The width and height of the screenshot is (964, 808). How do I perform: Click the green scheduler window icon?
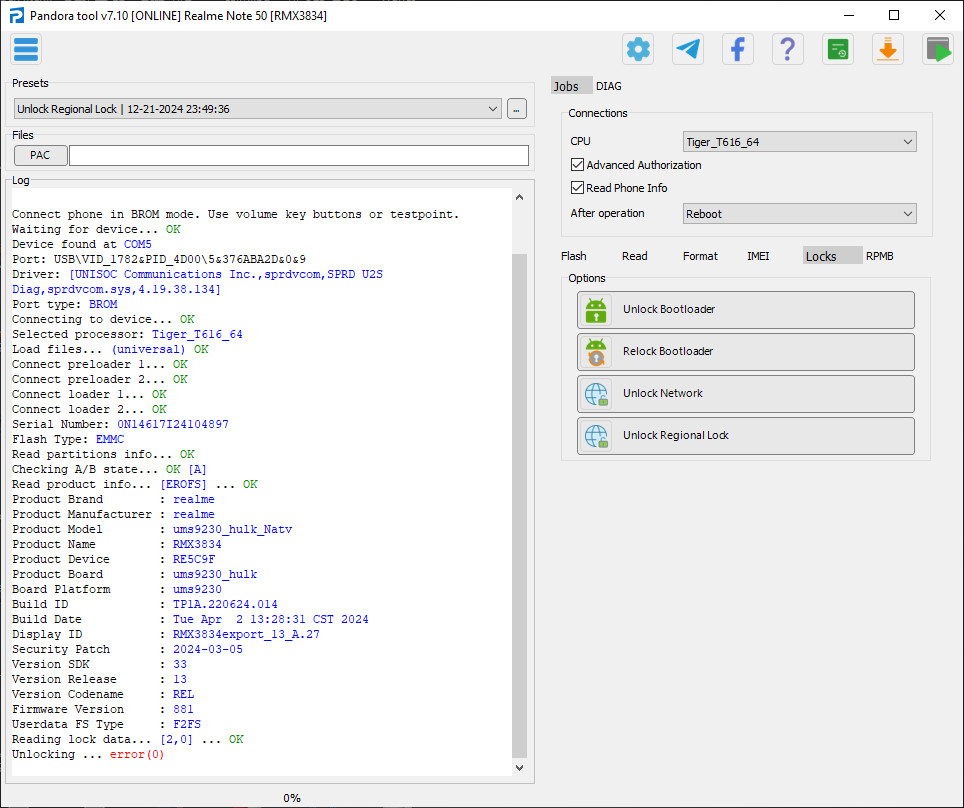click(838, 49)
